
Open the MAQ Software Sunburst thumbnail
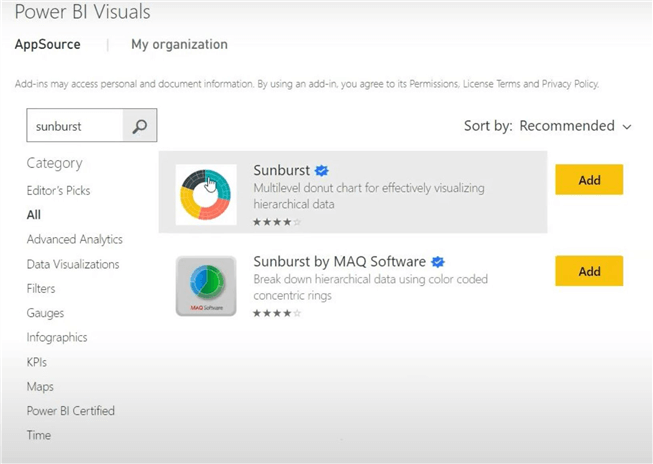coord(206,286)
